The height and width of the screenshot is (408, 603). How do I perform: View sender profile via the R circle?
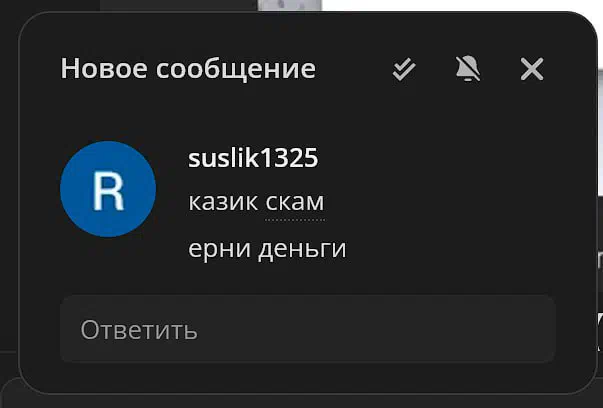tap(108, 189)
